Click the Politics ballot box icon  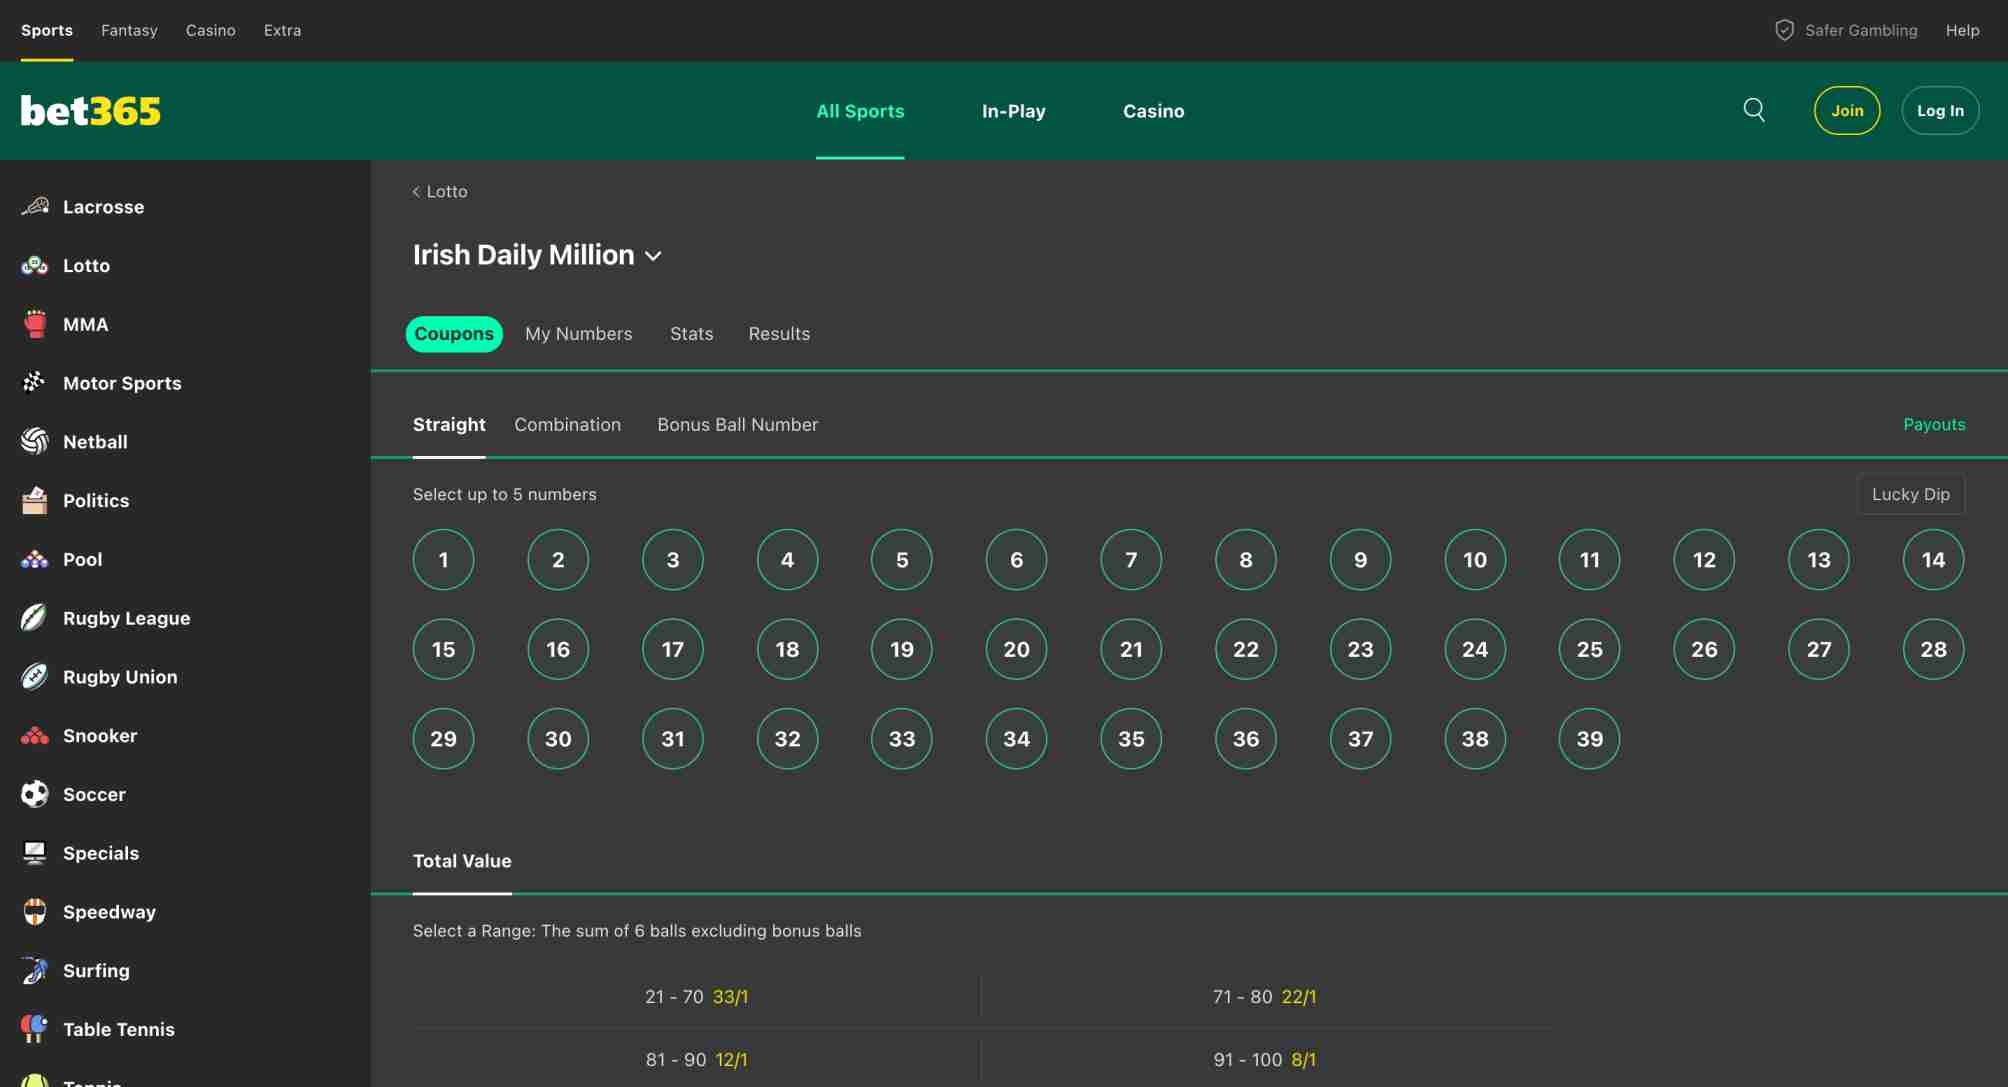(x=35, y=500)
